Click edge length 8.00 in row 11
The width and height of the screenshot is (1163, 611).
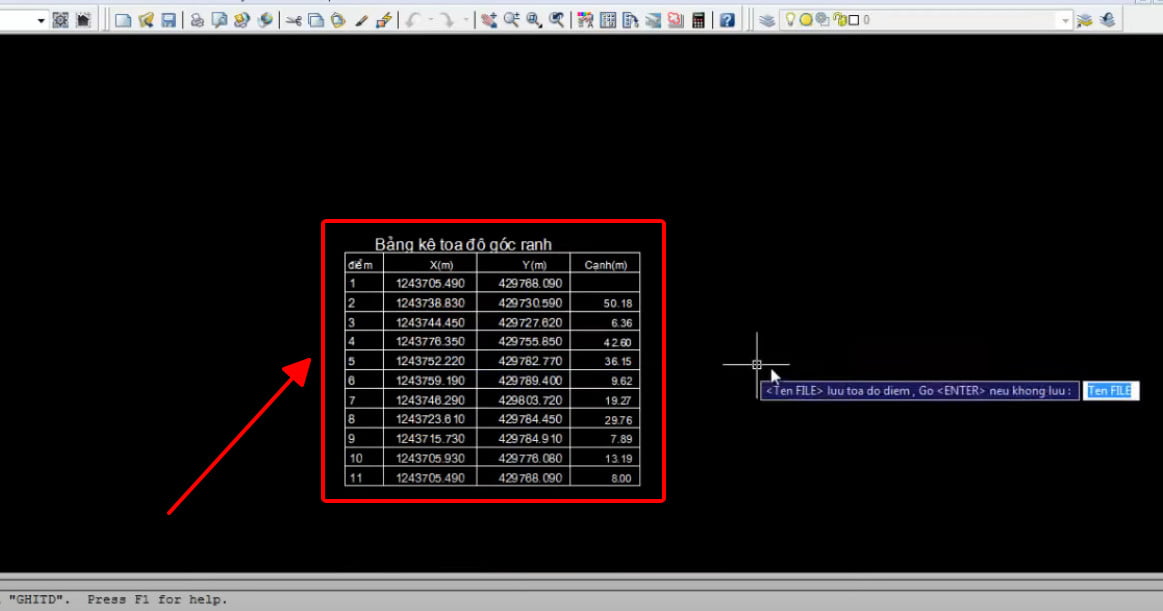point(621,478)
